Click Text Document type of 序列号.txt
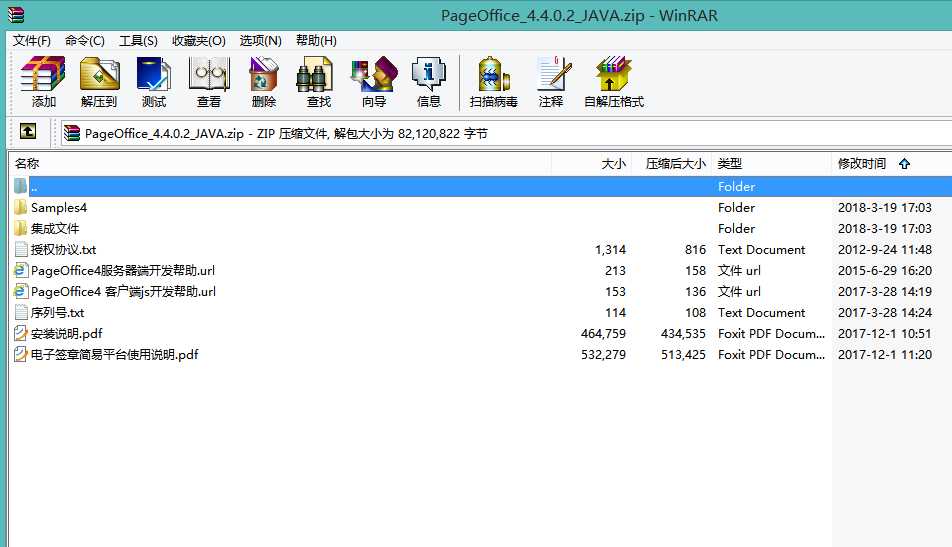Image resolution: width=952 pixels, height=547 pixels. [761, 313]
